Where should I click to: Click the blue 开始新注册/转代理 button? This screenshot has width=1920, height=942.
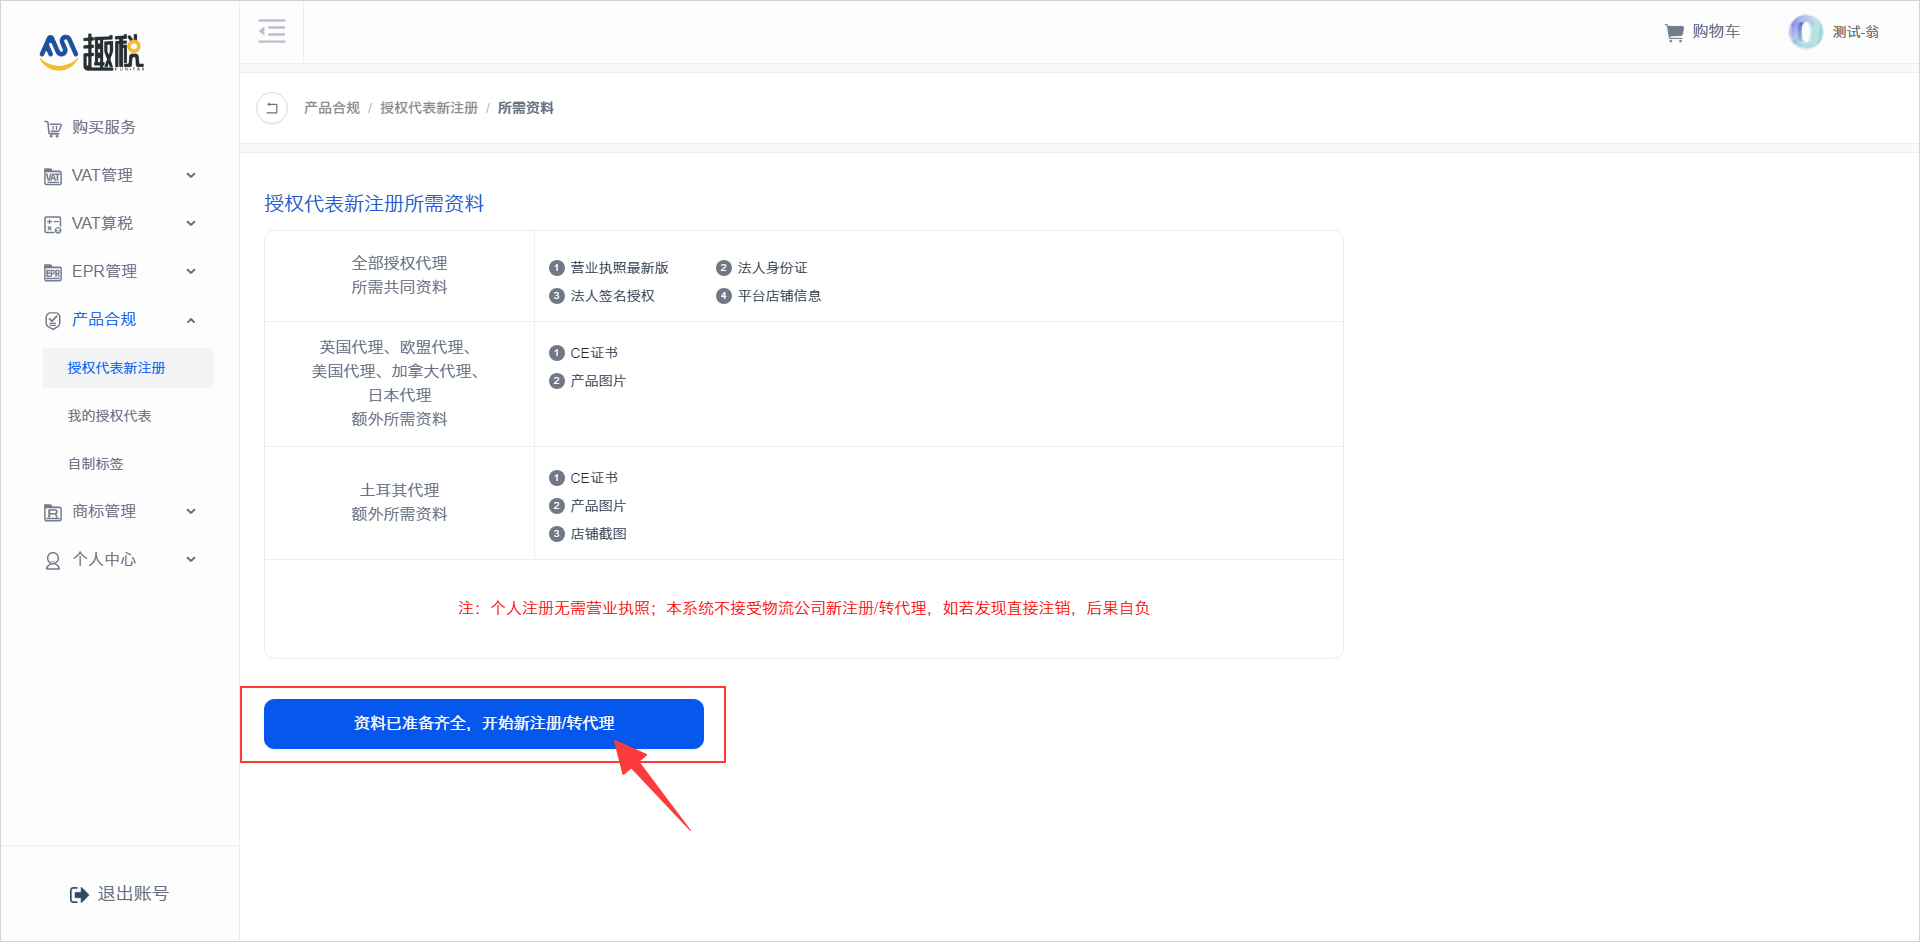coord(483,723)
